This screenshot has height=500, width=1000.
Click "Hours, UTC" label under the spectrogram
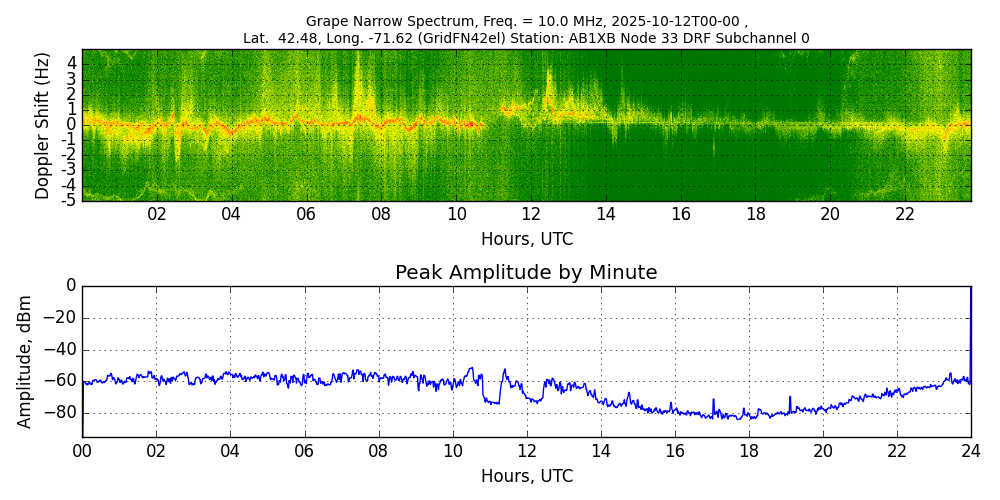click(x=526, y=239)
